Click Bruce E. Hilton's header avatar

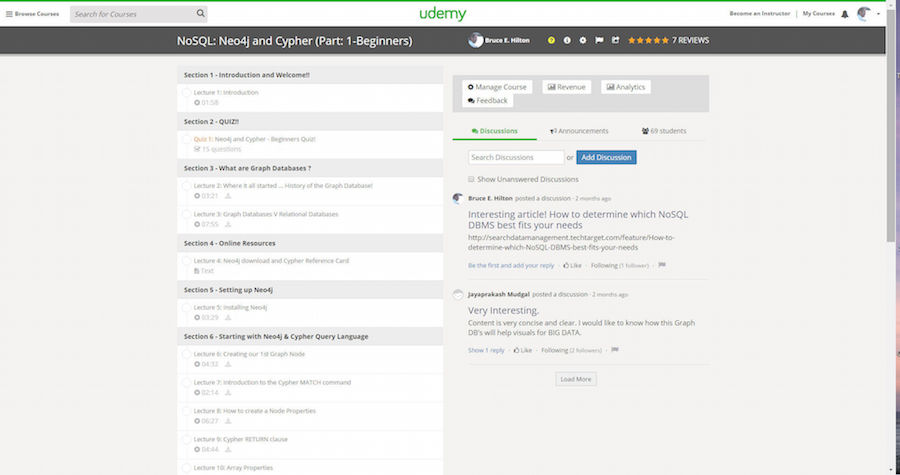tap(476, 40)
